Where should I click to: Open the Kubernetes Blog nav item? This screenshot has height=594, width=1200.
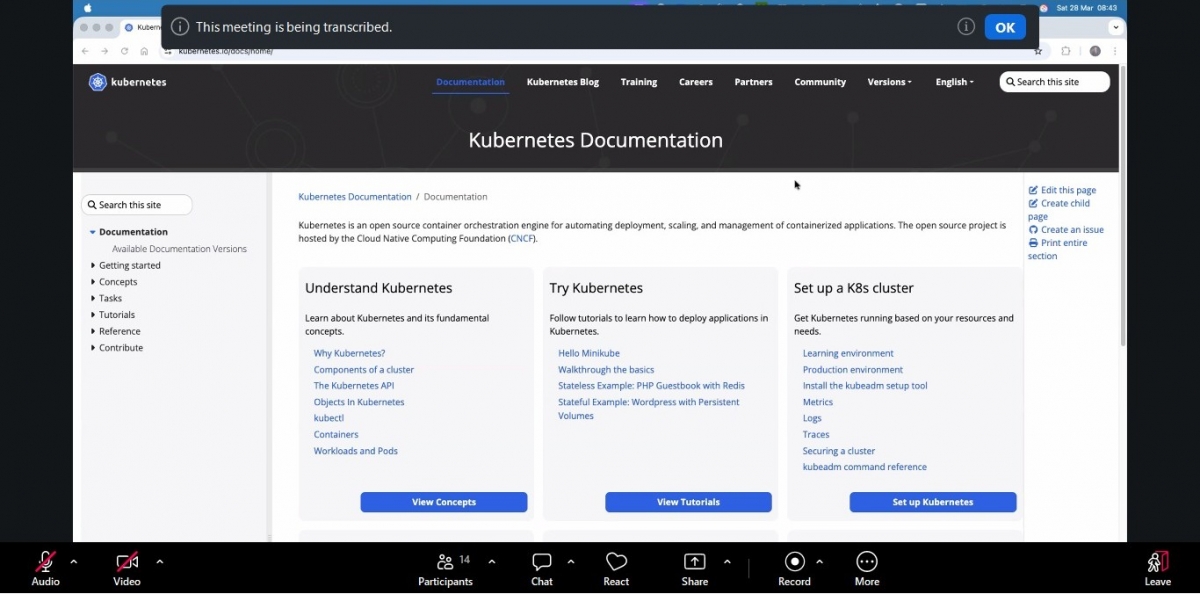tap(562, 82)
